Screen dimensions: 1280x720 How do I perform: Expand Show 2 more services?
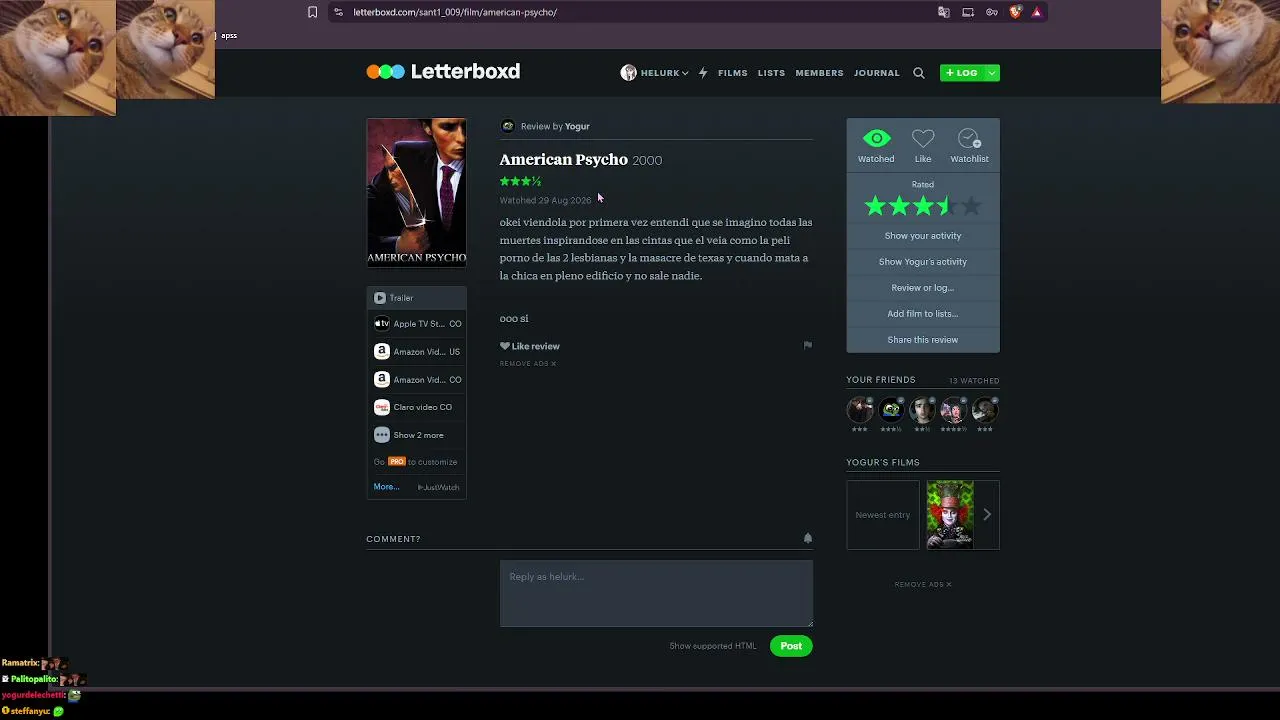point(416,435)
